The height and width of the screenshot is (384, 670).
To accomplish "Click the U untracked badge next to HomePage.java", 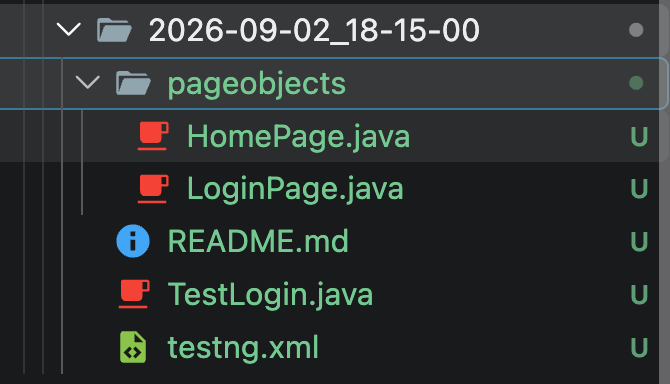I will click(639, 136).
